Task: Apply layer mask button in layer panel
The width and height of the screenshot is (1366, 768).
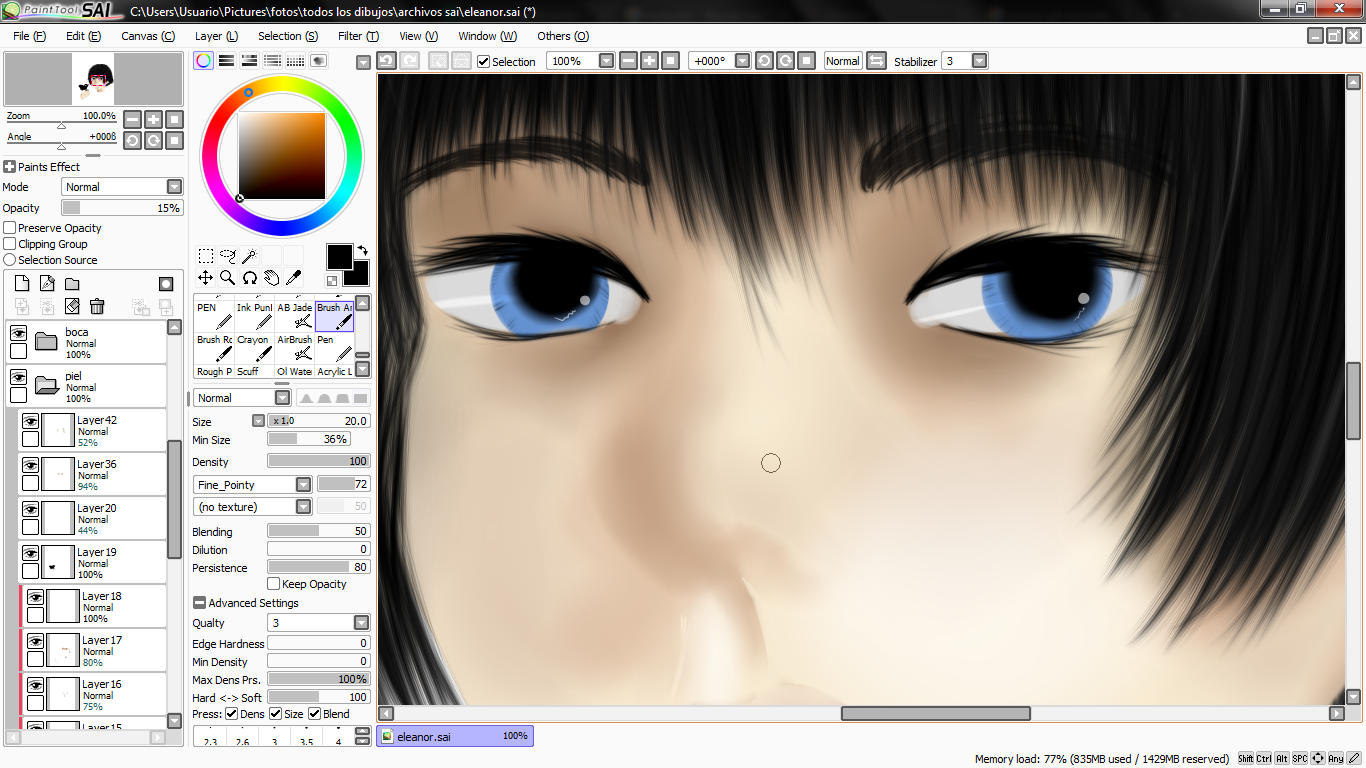Action: [x=166, y=284]
